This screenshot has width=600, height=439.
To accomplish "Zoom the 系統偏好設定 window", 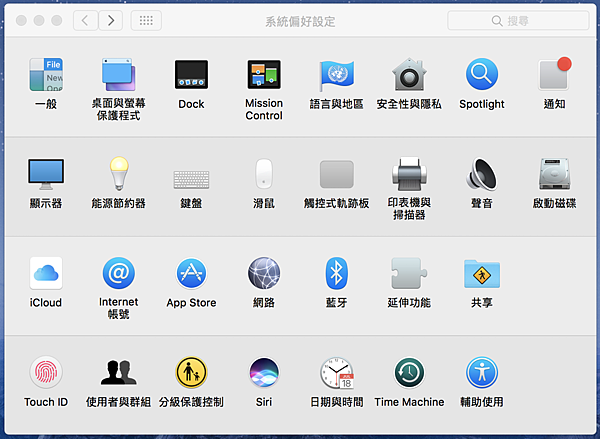I will pyautogui.click(x=57, y=20).
